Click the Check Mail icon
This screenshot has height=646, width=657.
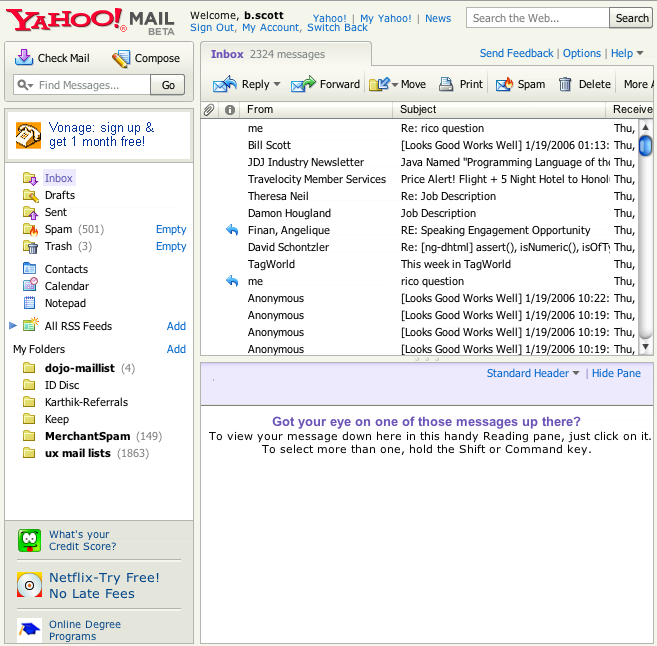click(x=24, y=58)
